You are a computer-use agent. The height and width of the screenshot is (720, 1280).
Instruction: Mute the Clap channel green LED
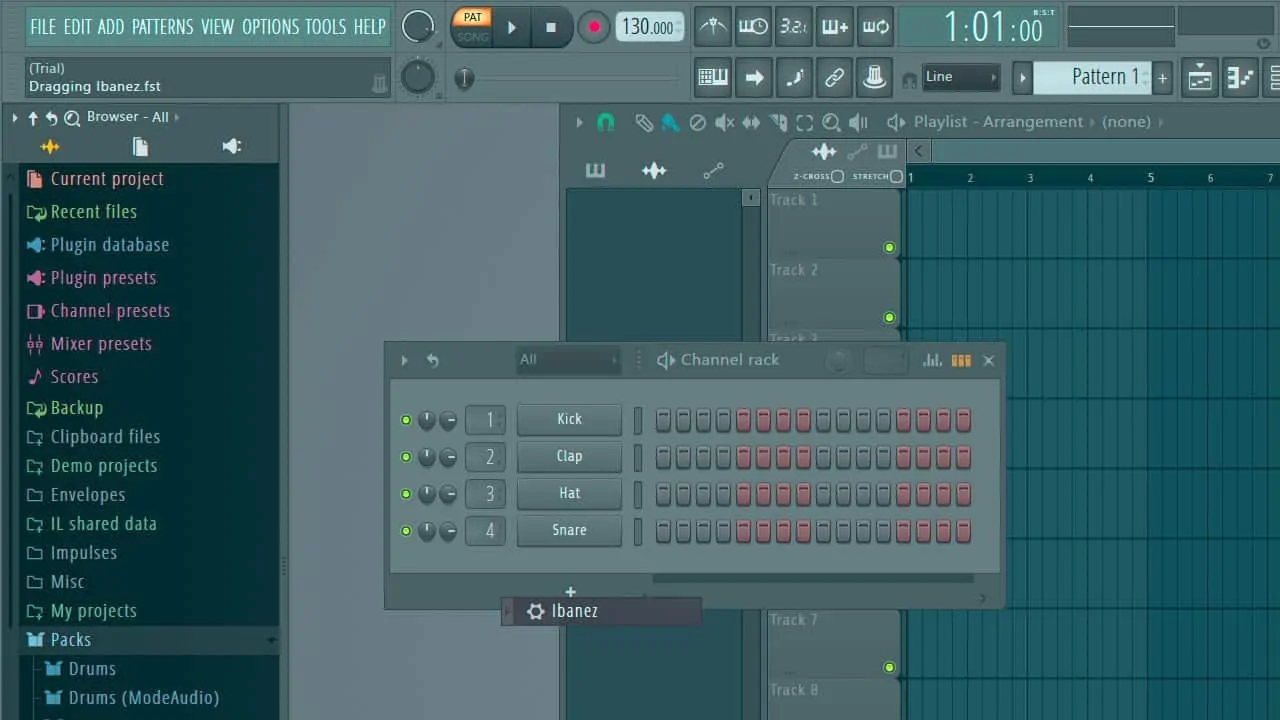point(405,457)
